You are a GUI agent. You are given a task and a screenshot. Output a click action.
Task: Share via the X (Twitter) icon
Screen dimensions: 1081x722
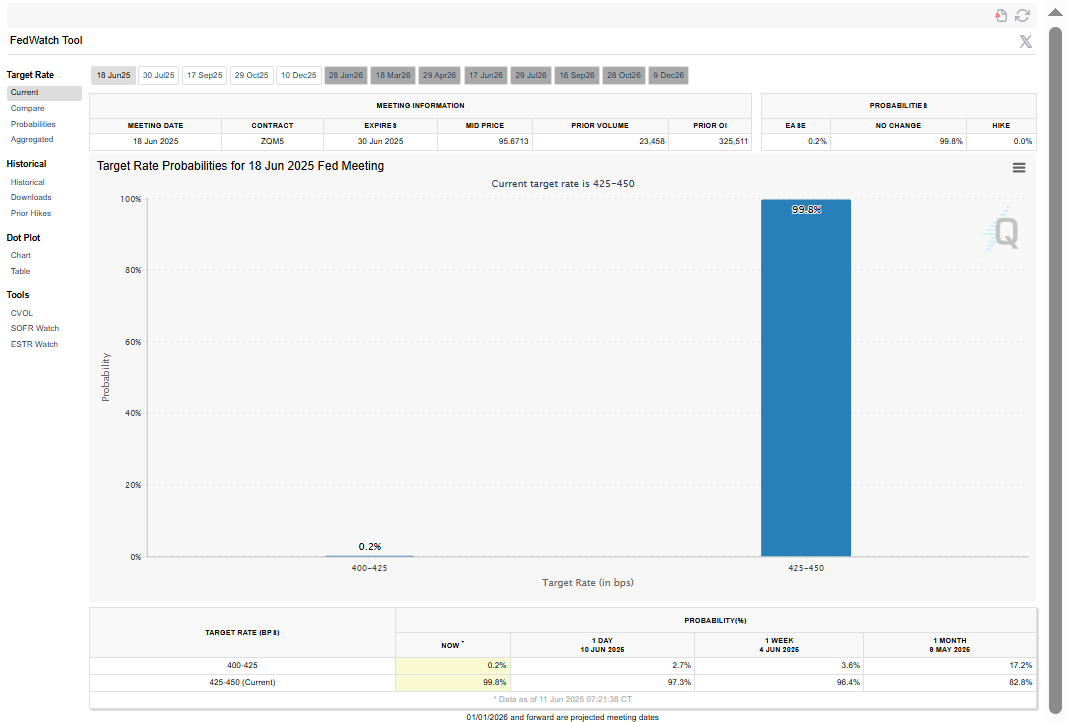(1025, 41)
